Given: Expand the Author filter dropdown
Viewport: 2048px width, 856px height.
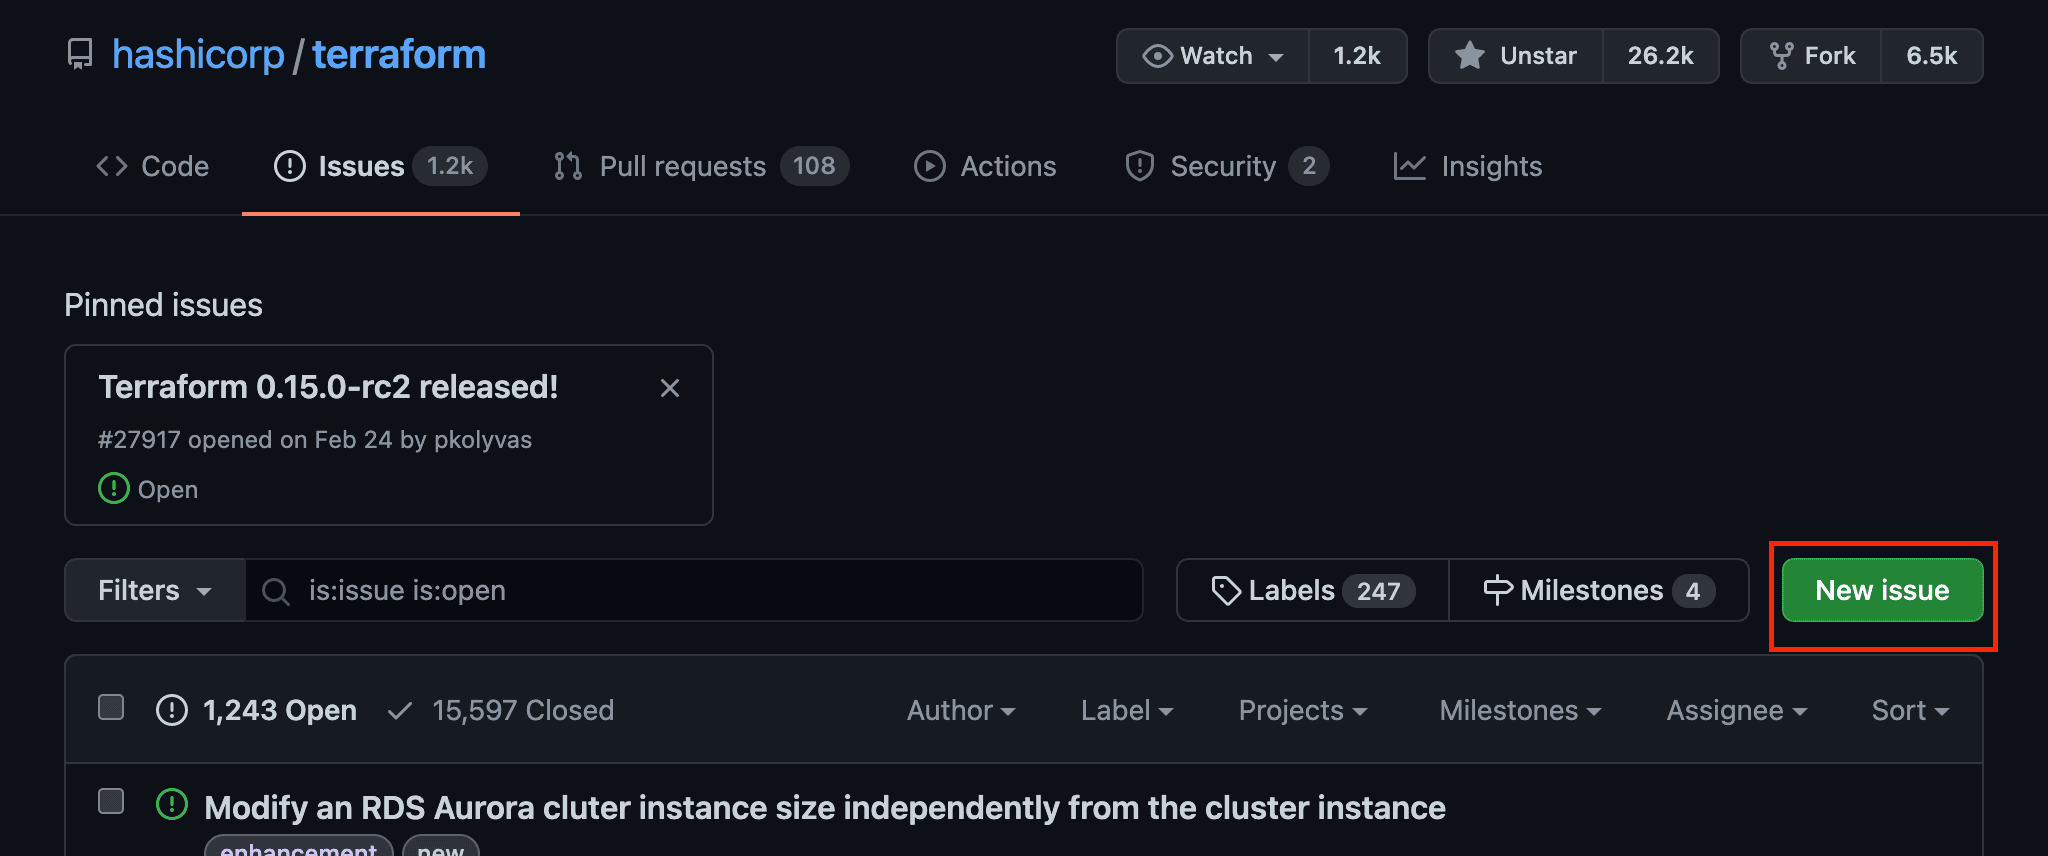Looking at the screenshot, I should [x=961, y=710].
